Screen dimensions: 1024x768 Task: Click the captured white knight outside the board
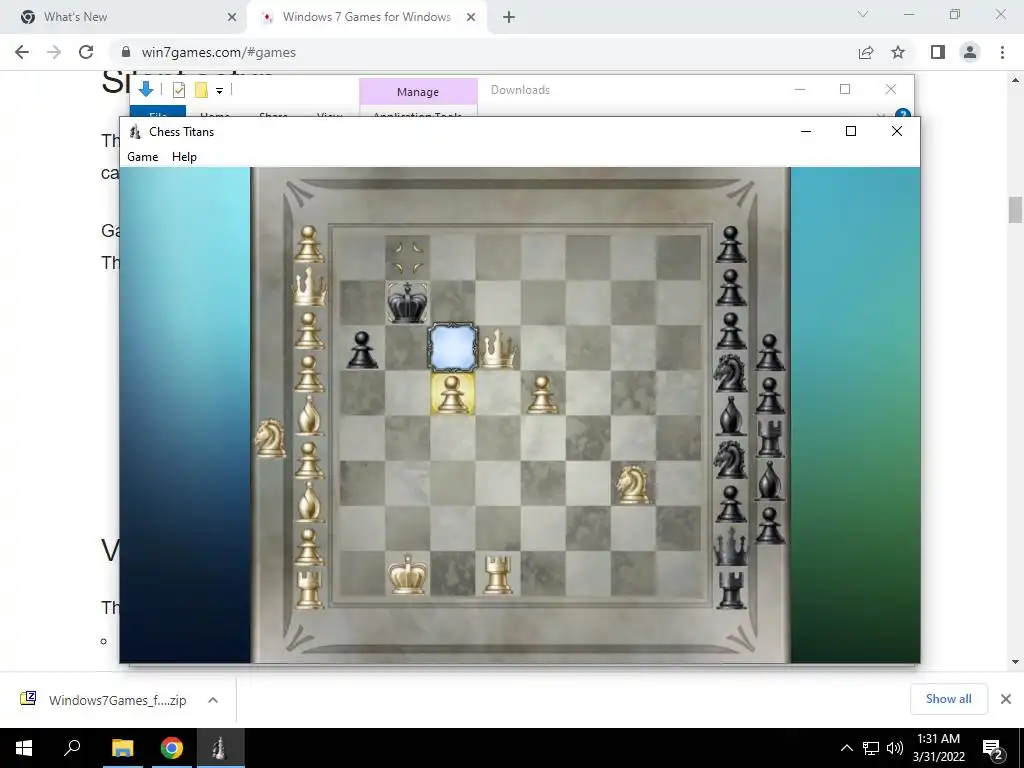(x=270, y=438)
